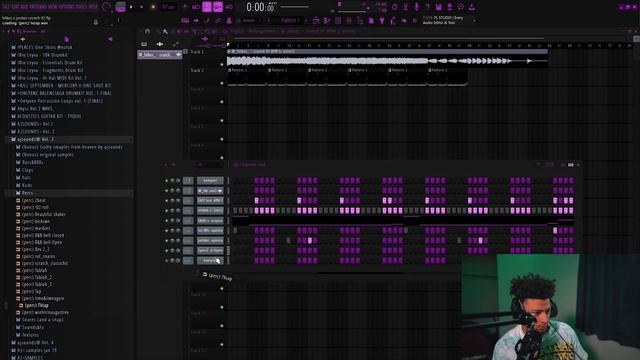This screenshot has height=360, width=640.
Task: Click the scissors-like icon in top toolbar
Action: (x=405, y=7)
